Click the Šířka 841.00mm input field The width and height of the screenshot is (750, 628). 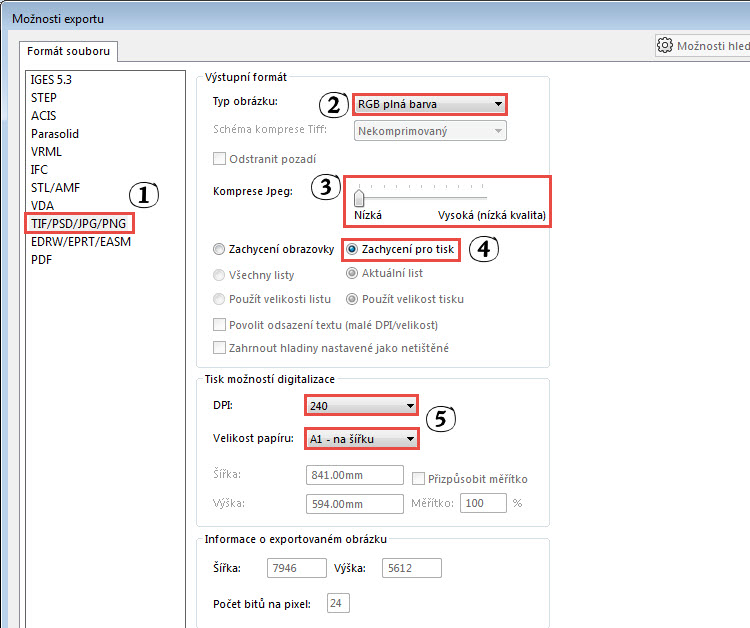354,478
